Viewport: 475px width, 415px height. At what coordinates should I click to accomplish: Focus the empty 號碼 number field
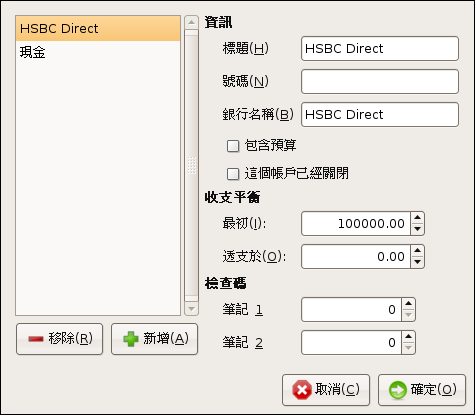[380, 82]
